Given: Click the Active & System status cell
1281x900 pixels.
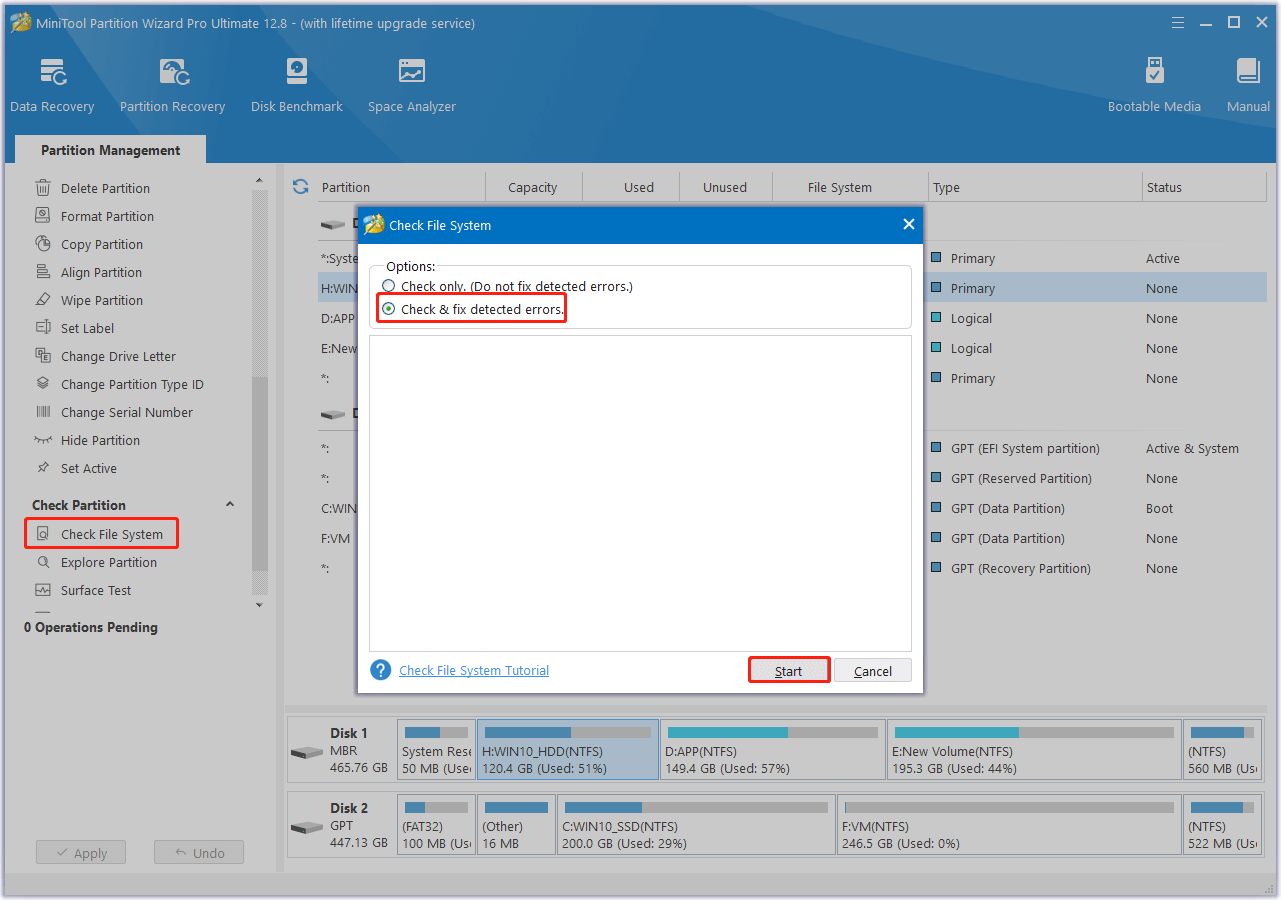Looking at the screenshot, I should click(1192, 448).
